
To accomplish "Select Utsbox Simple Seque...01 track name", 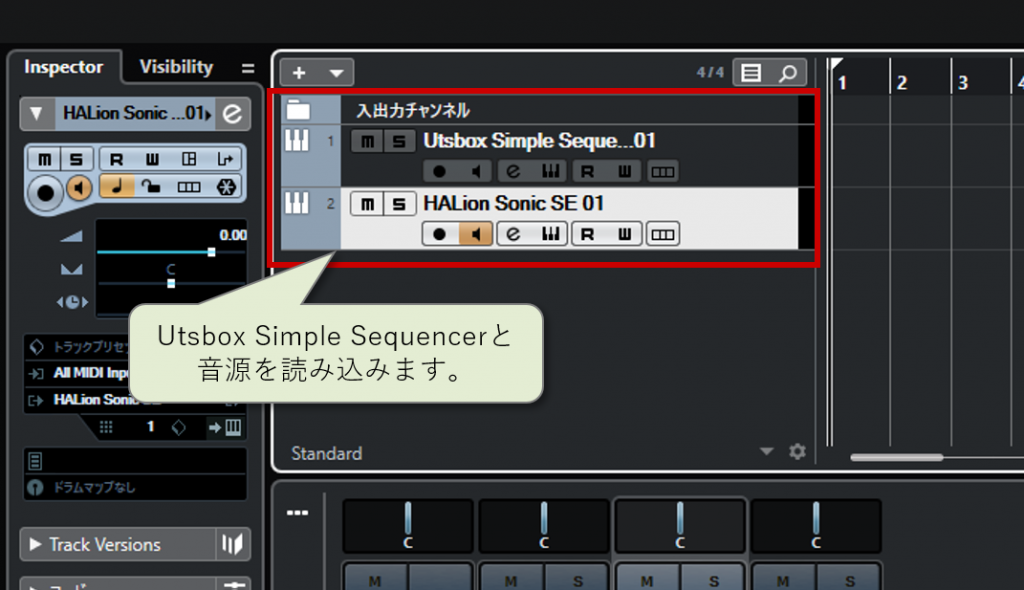I will (x=539, y=140).
